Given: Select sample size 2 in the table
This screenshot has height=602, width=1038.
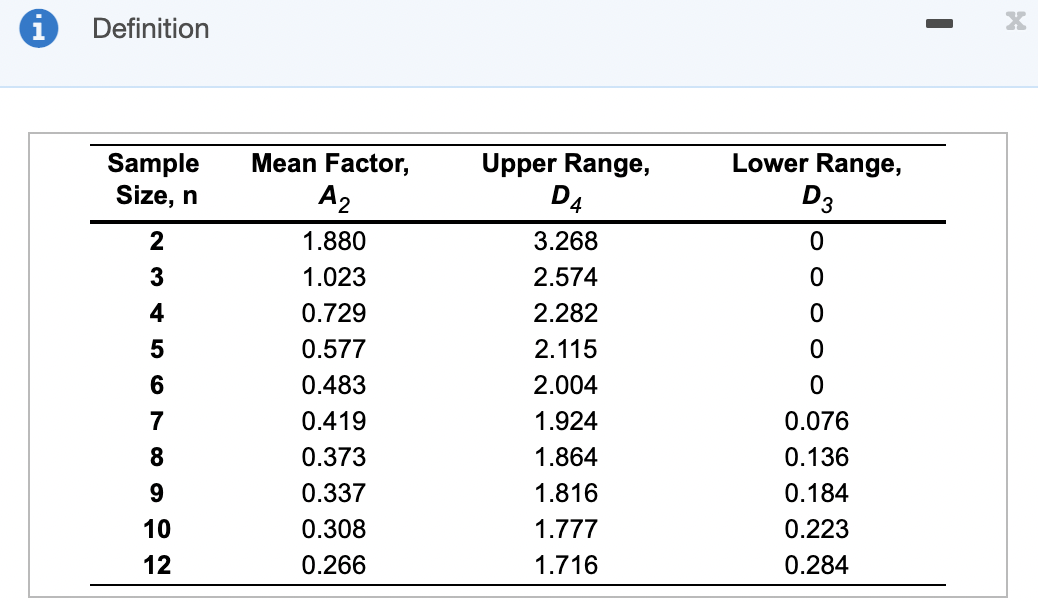Looking at the screenshot, I should (156, 241).
